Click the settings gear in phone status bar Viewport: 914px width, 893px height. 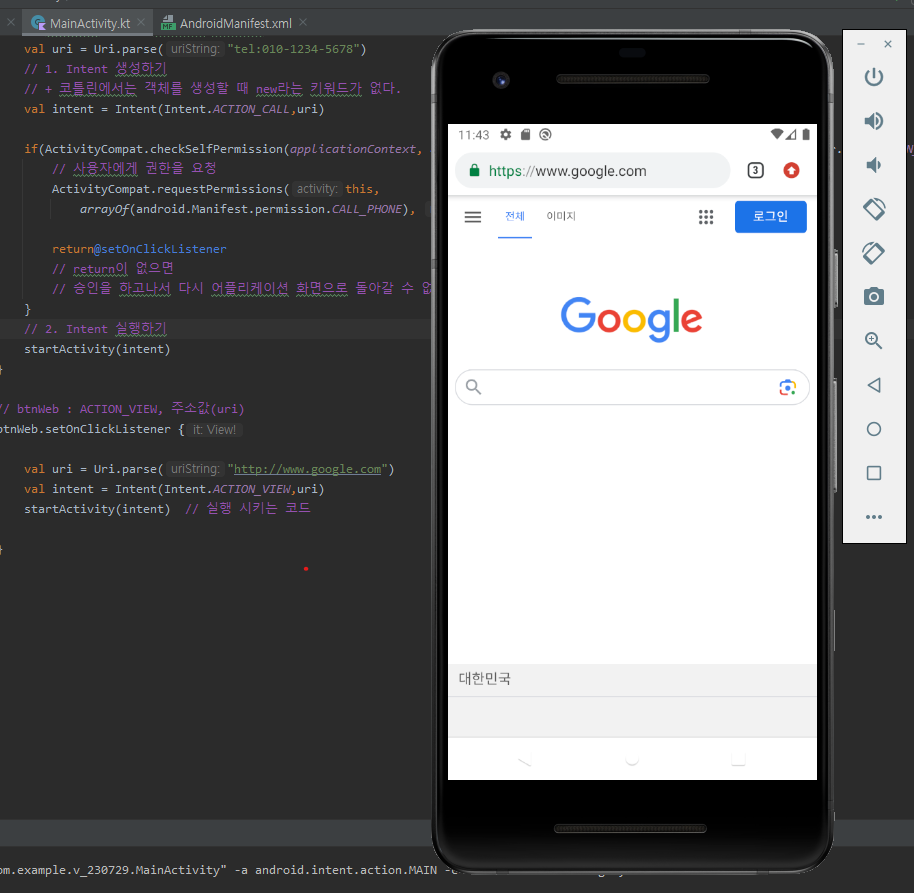tap(505, 135)
